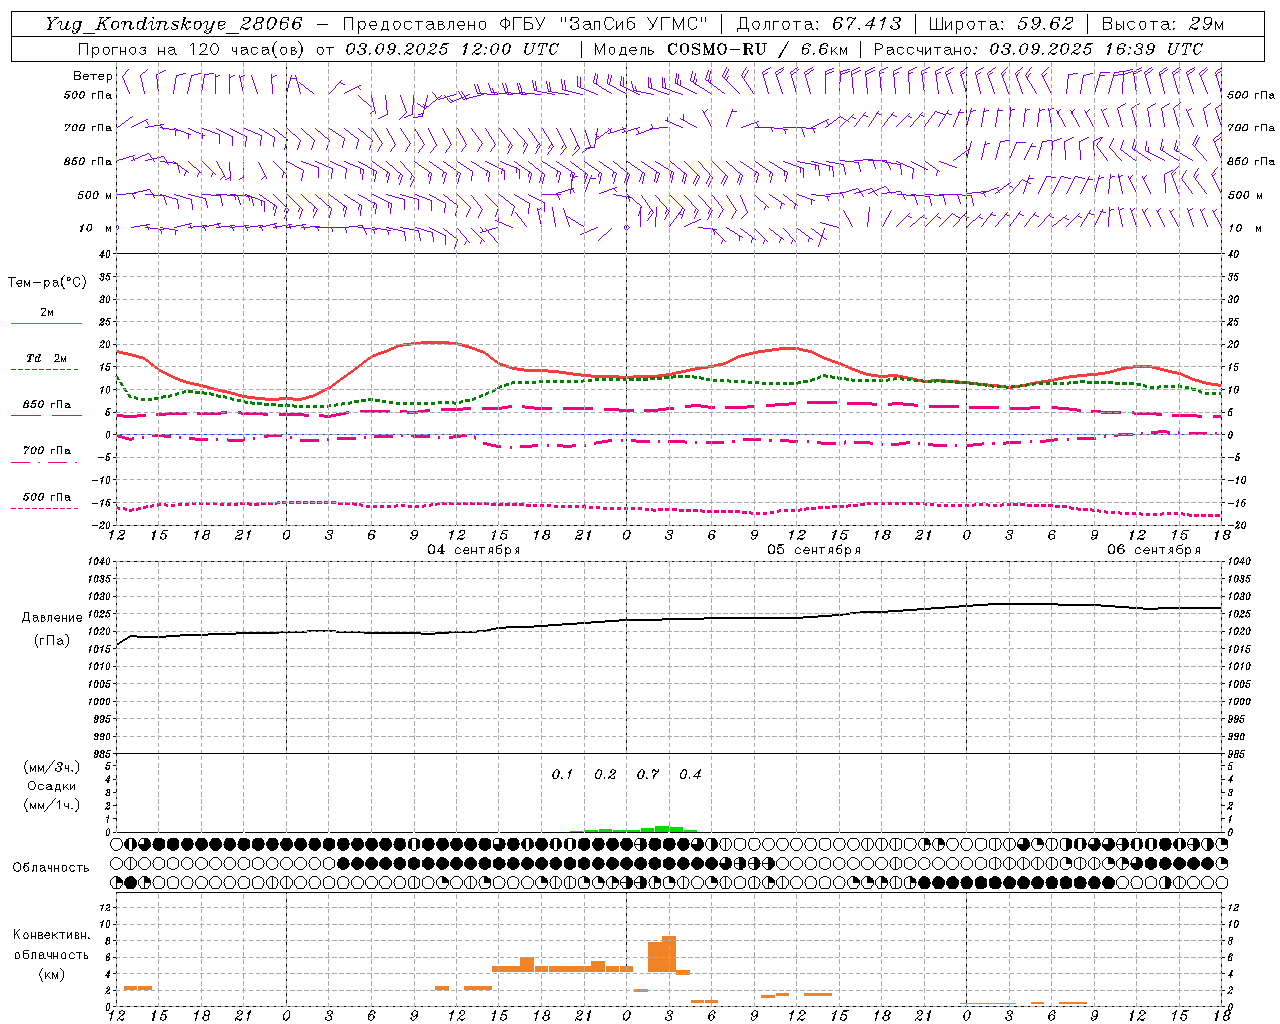Click the '05 сентября' date label

click(814, 550)
